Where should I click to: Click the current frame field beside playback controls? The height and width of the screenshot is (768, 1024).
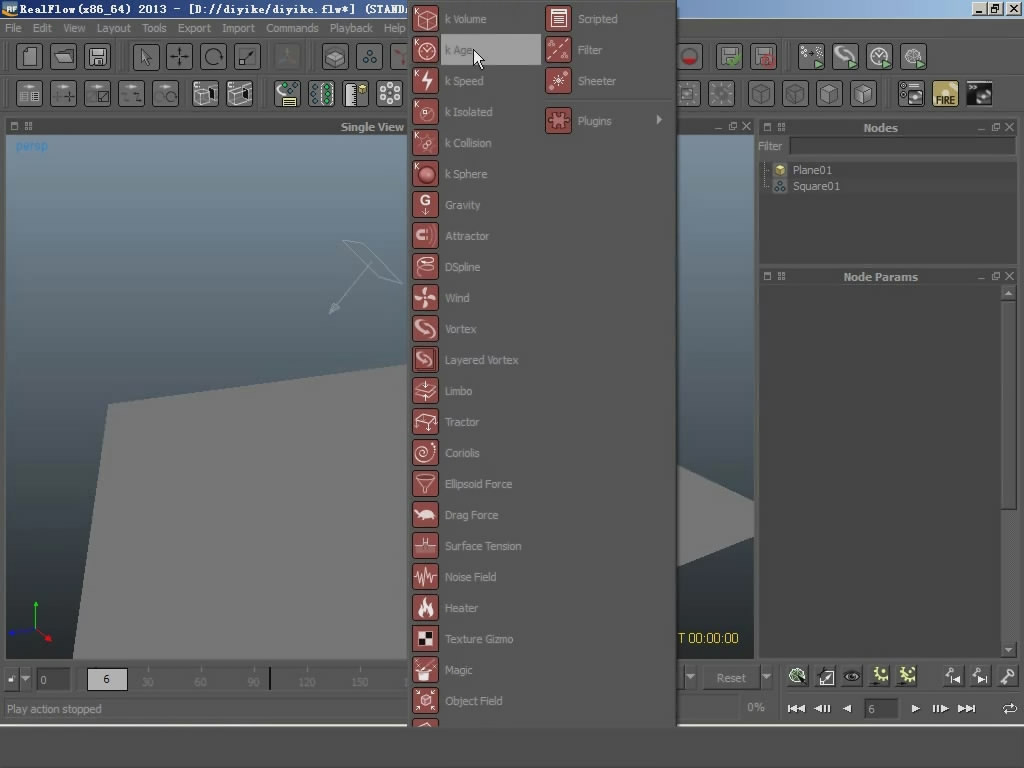coord(881,709)
